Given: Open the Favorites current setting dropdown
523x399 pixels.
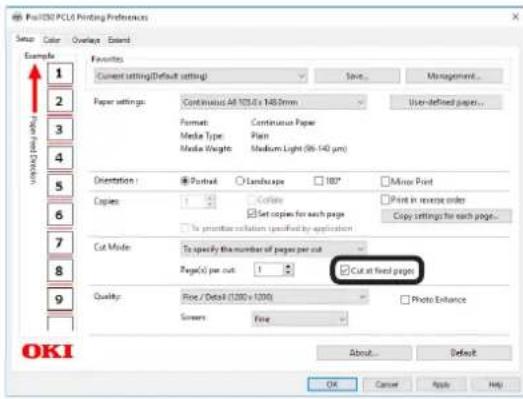Looking at the screenshot, I should tap(201, 76).
